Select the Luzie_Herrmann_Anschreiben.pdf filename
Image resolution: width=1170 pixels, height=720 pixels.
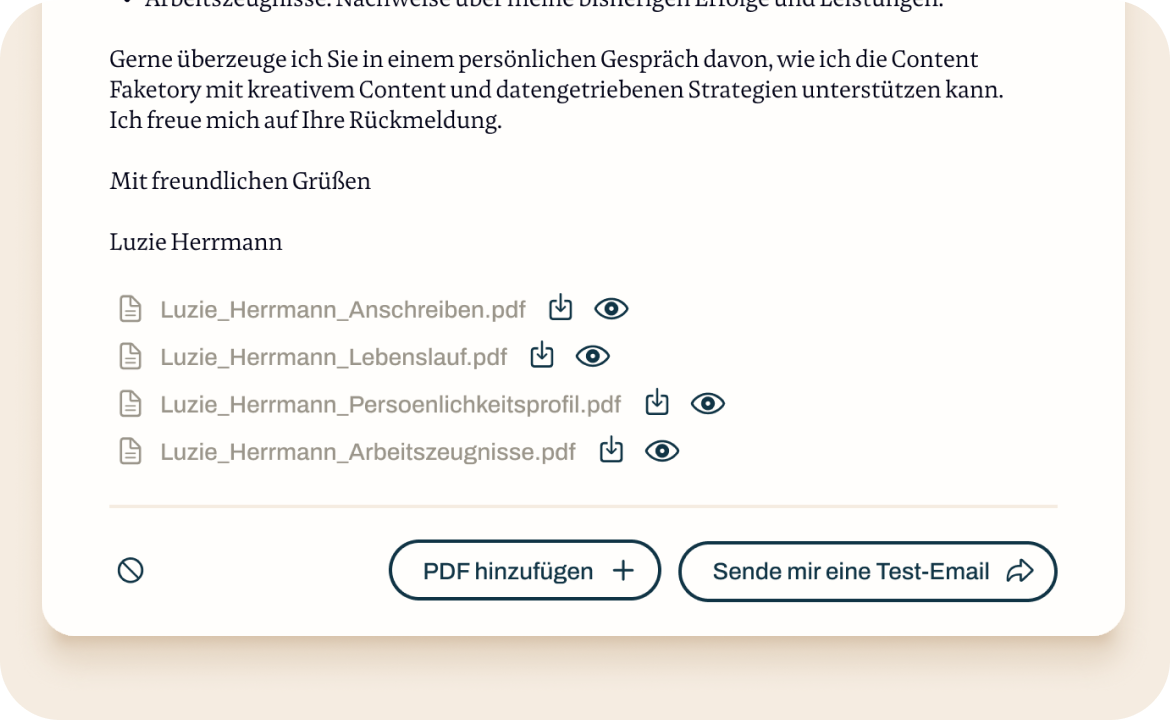pyautogui.click(x=341, y=309)
